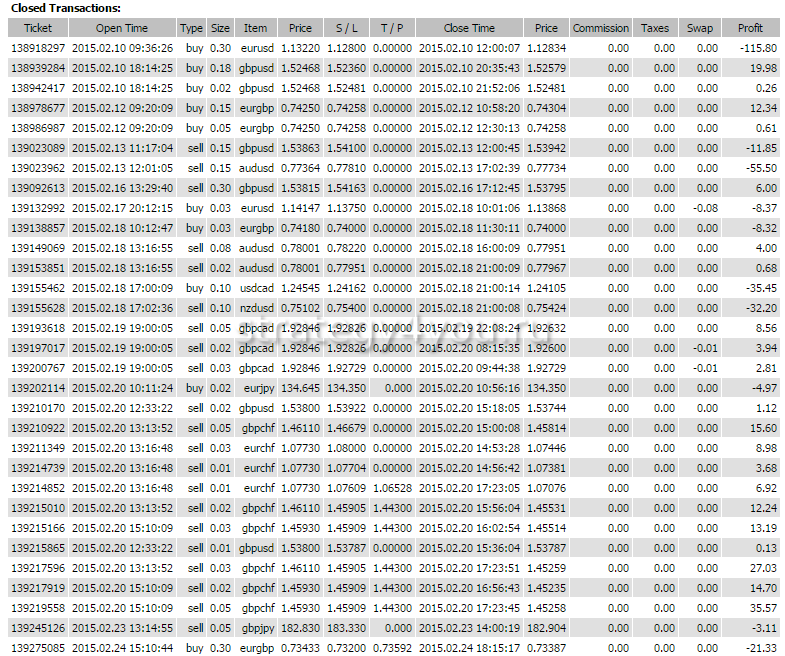Click the eurjpy item cell
The width and height of the screenshot is (785, 656).
point(255,388)
